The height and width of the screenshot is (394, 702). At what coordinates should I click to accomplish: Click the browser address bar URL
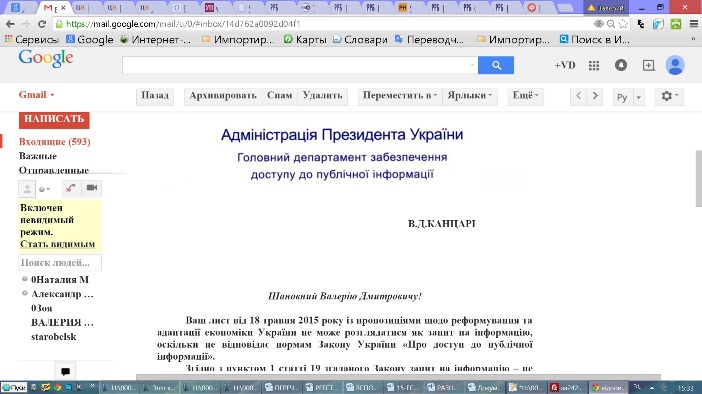tap(184, 24)
